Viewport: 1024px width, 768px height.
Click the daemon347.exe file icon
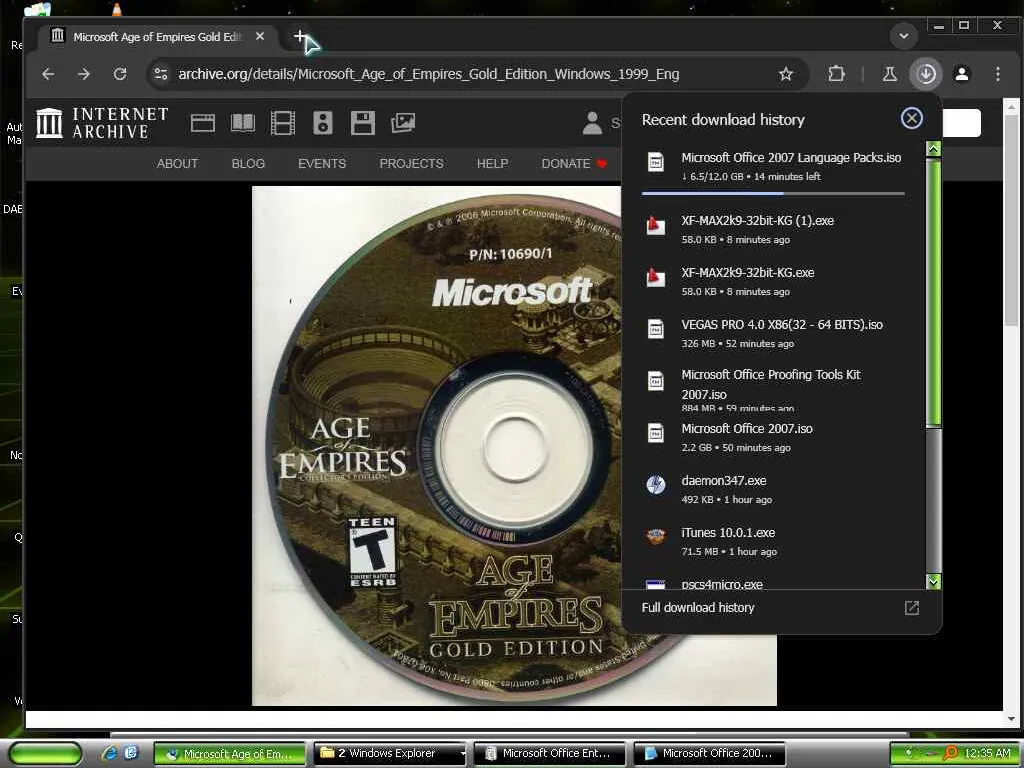[656, 485]
